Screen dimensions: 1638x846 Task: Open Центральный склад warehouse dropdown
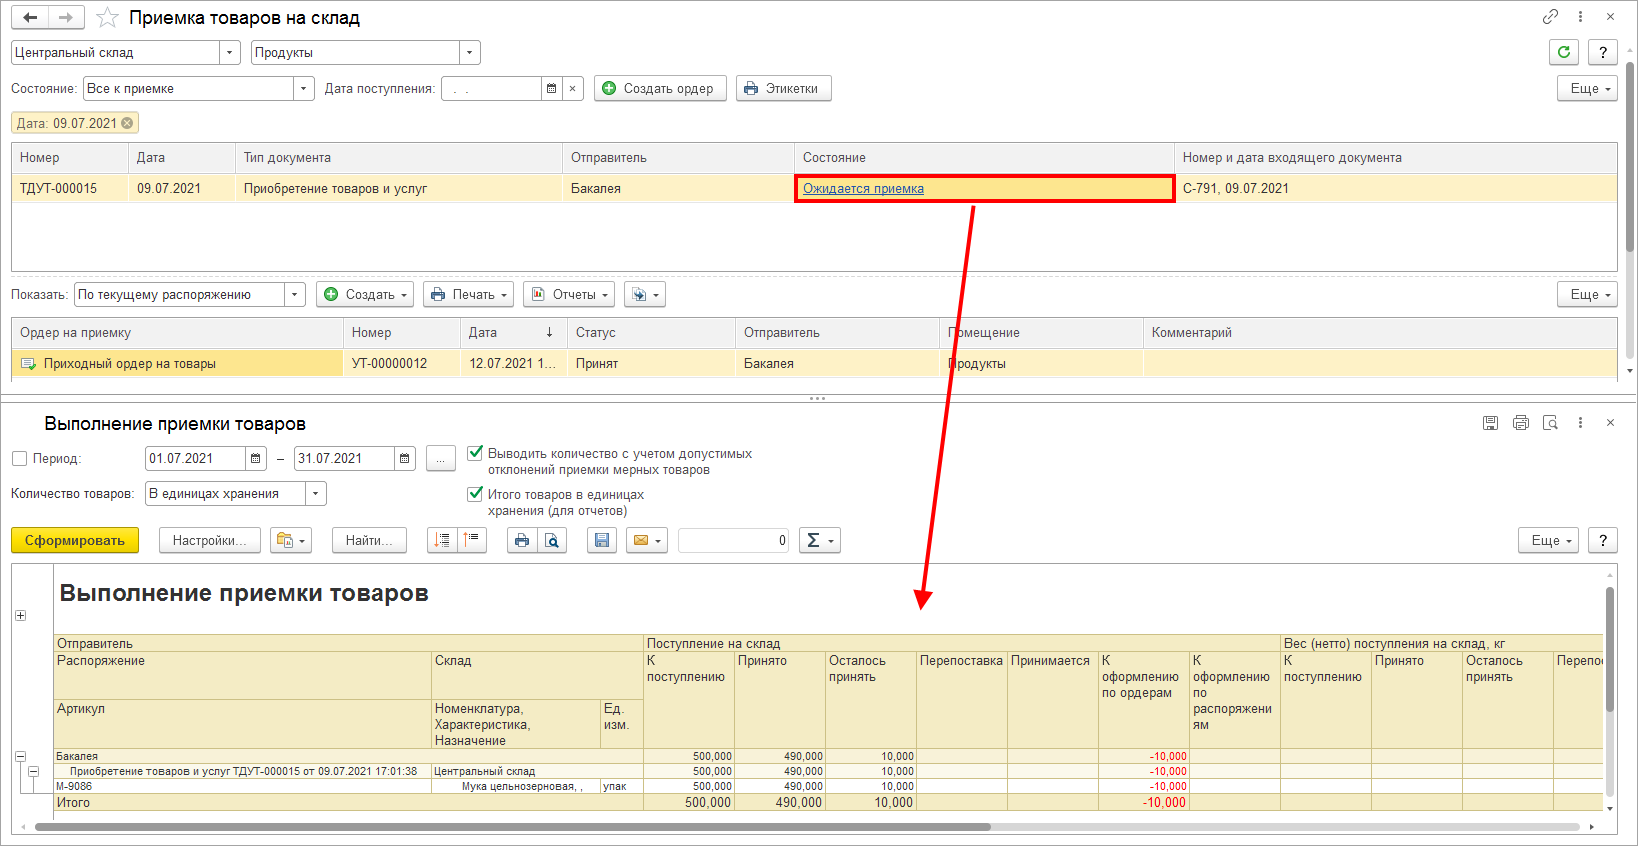(x=230, y=52)
